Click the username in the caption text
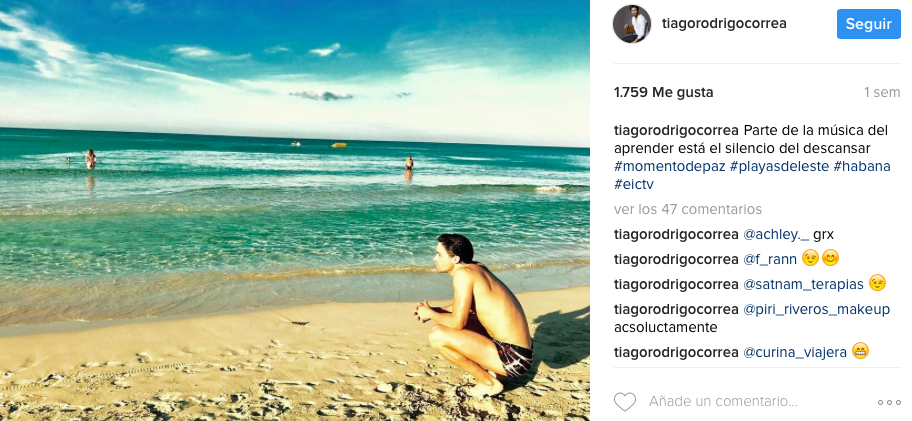 tap(676, 130)
